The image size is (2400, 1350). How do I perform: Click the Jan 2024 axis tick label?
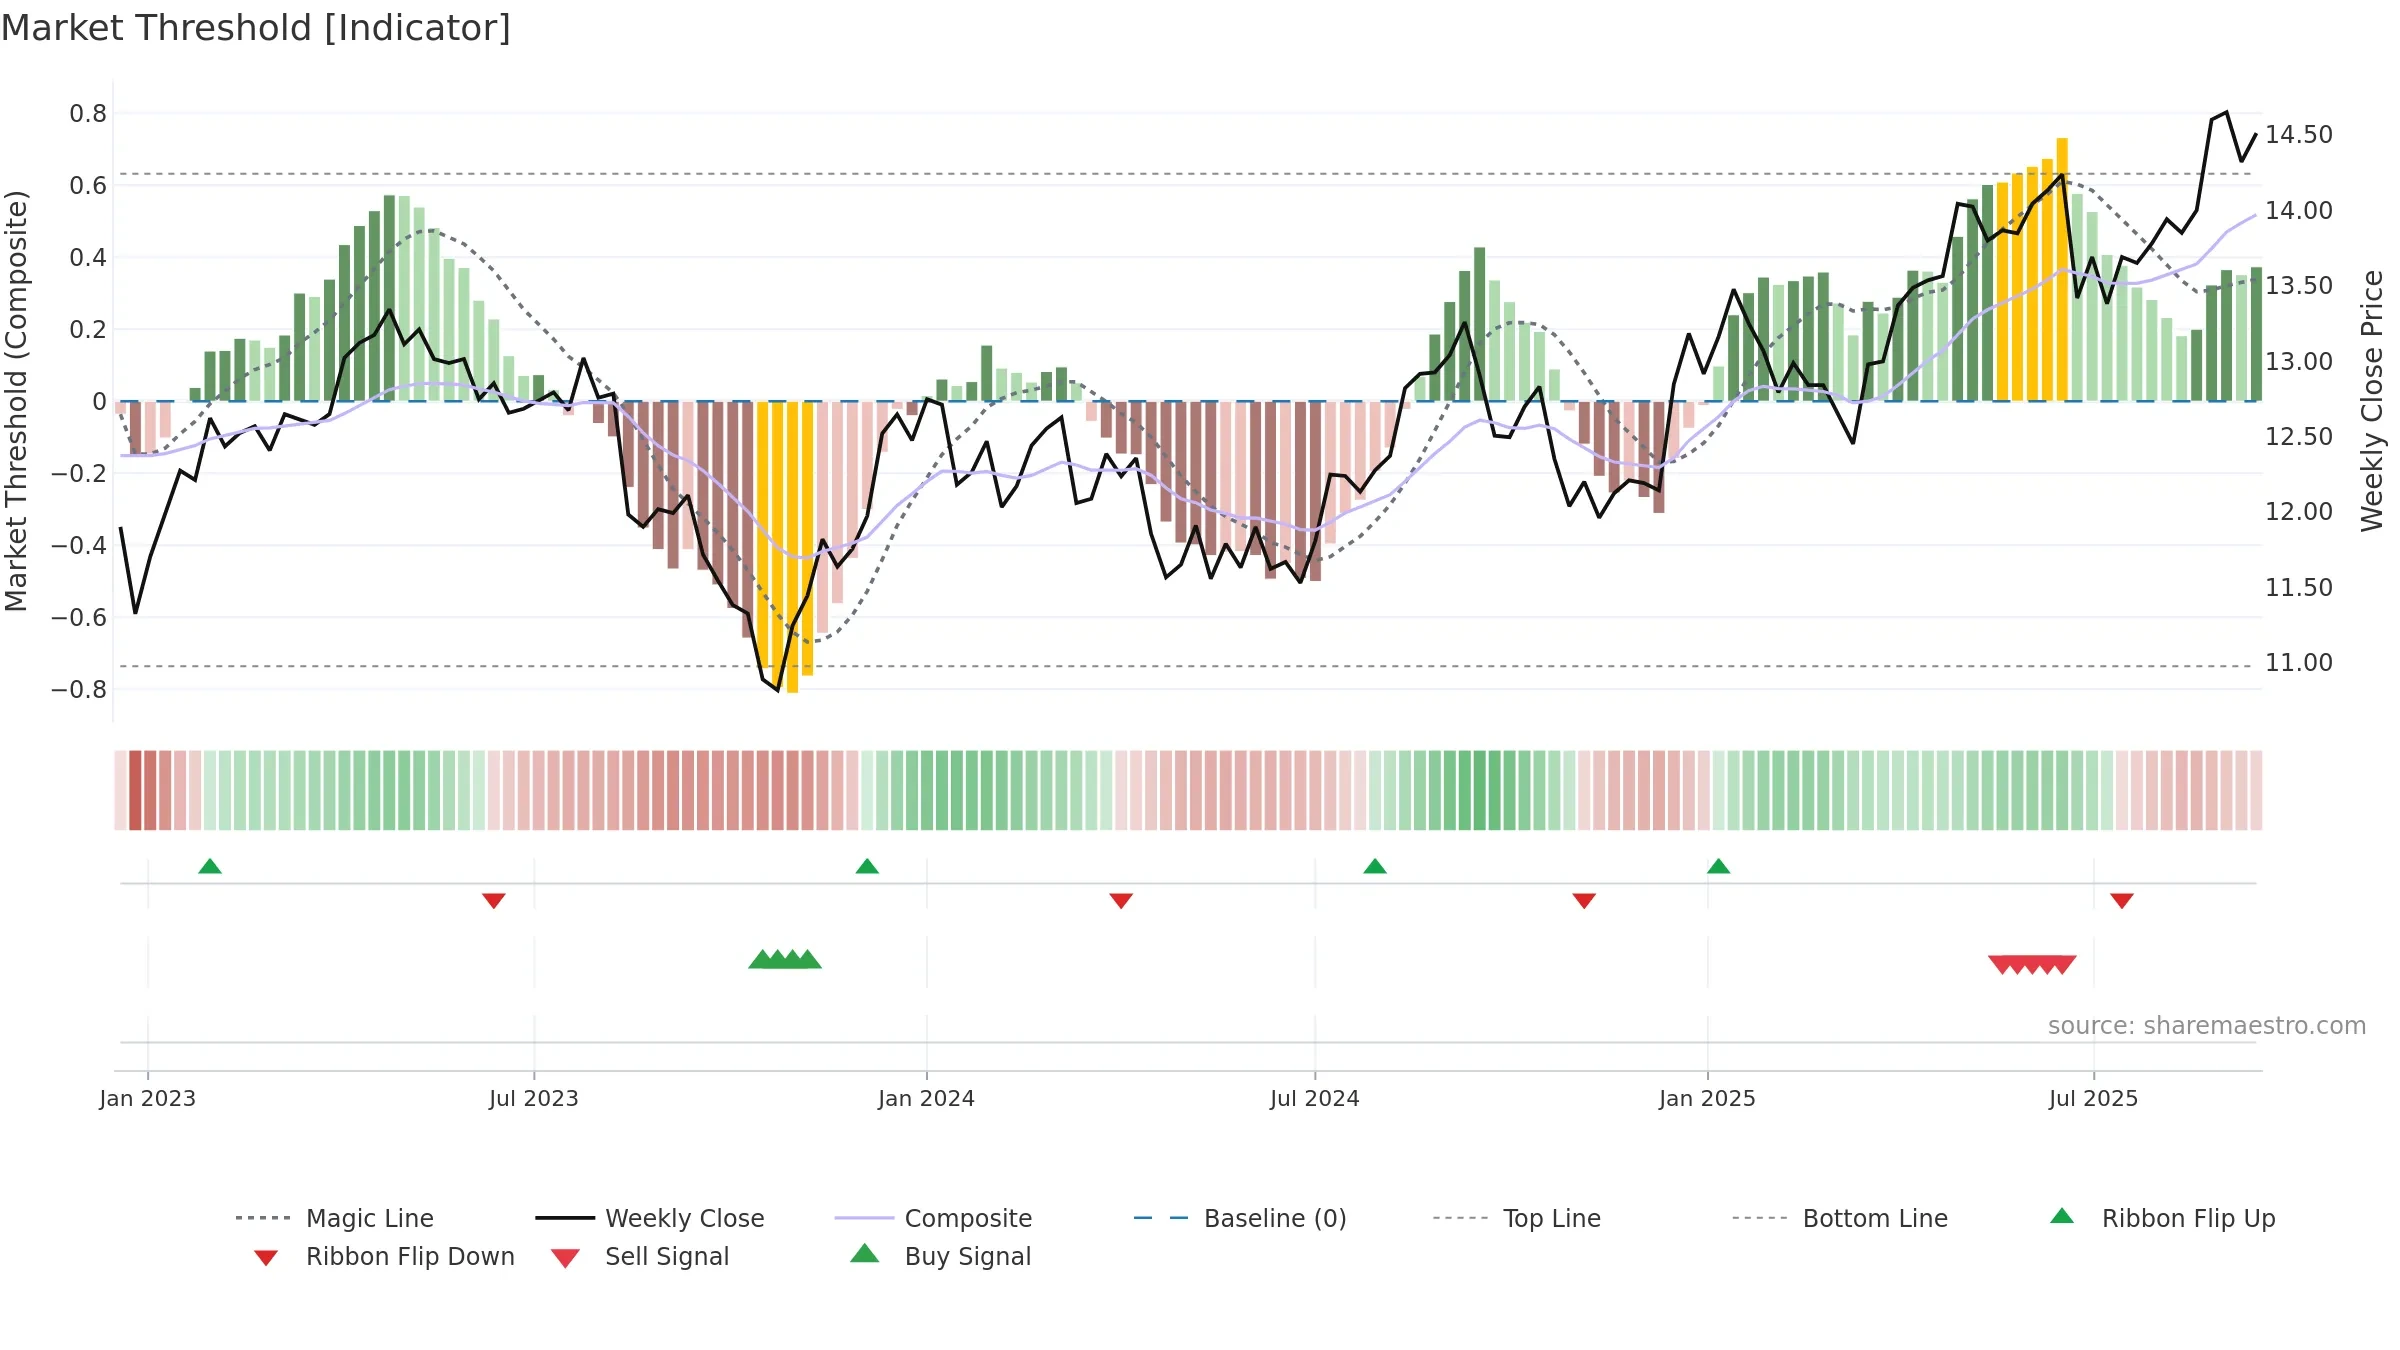927,1098
